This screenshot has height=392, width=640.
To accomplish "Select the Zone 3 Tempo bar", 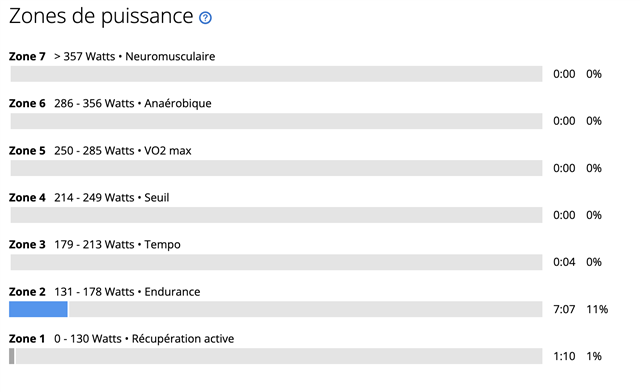I will coord(276,262).
